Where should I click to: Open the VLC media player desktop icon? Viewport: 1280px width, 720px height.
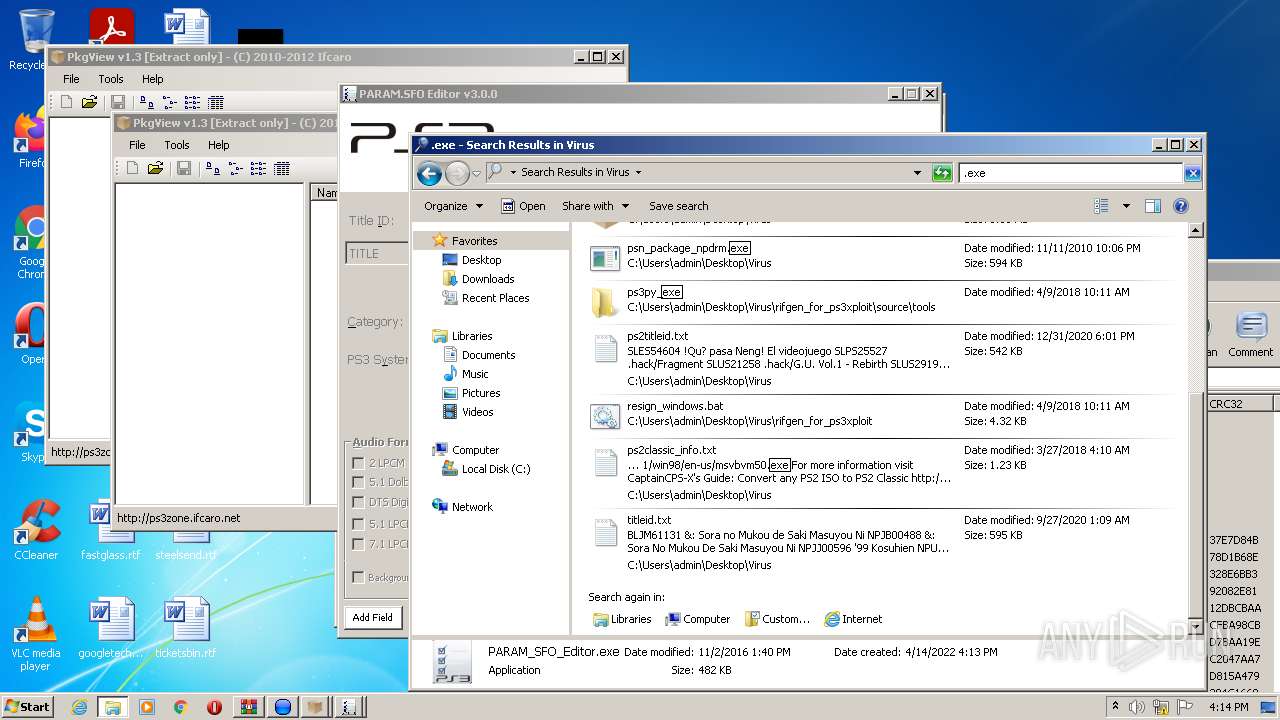[36, 634]
